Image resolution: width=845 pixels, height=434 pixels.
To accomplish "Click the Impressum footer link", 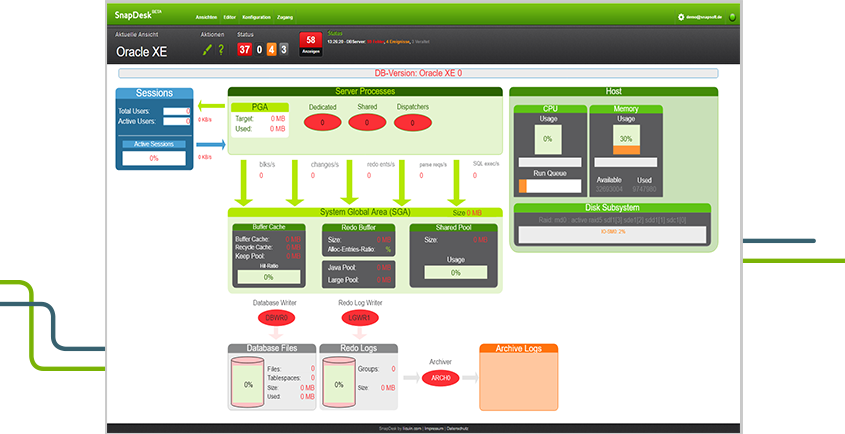I will click(434, 429).
